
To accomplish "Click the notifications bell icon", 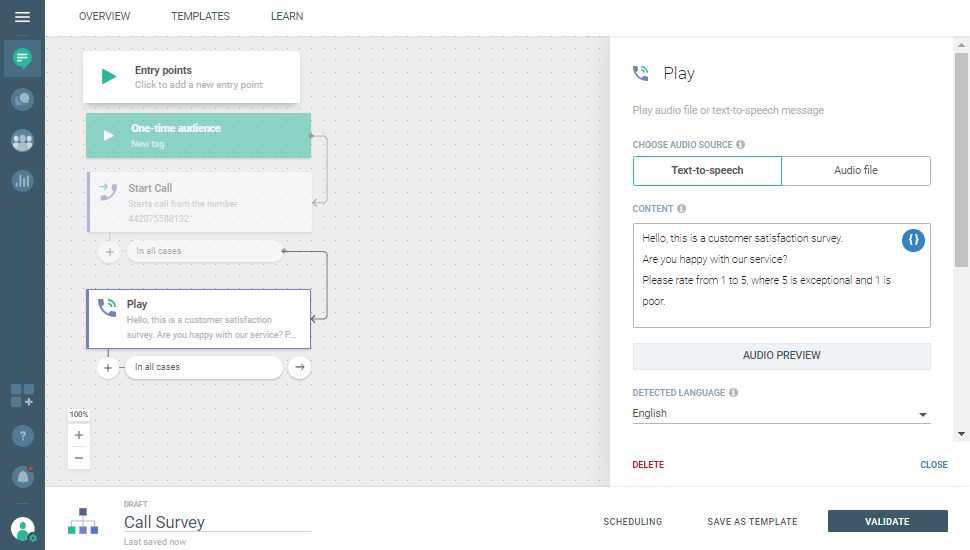I will 22,477.
